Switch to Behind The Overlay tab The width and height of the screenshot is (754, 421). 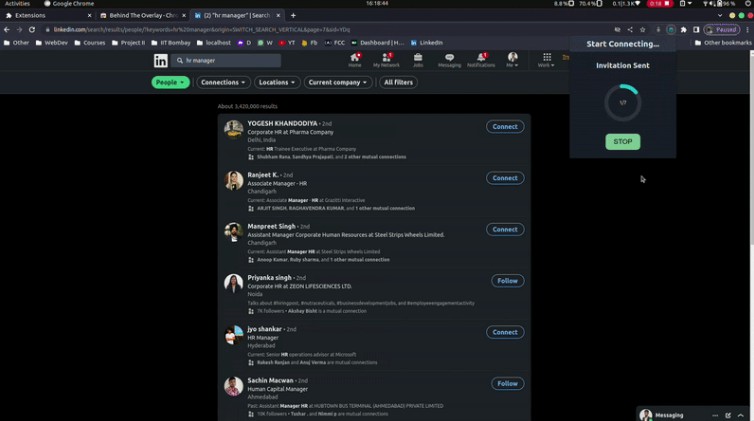143,16
